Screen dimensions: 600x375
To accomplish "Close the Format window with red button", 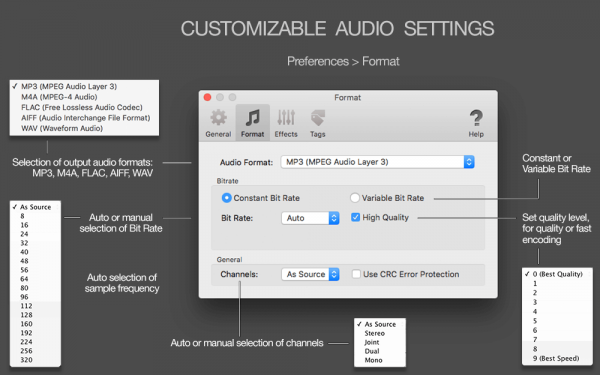I will pos(207,97).
